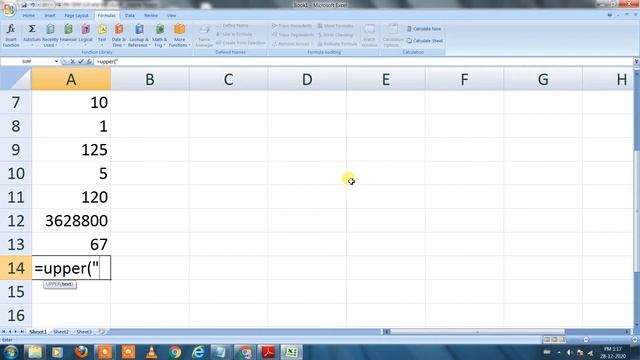This screenshot has height=360, width=640.
Task: Click cell containing 3628800
Action: (x=71, y=221)
